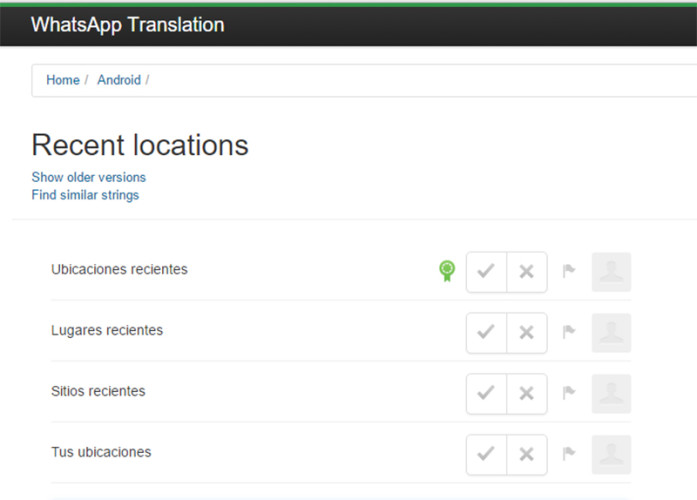Screen dimensions: 697x500
Task: Flag the 'Sitios recientes' translation
Action: [x=569, y=394]
